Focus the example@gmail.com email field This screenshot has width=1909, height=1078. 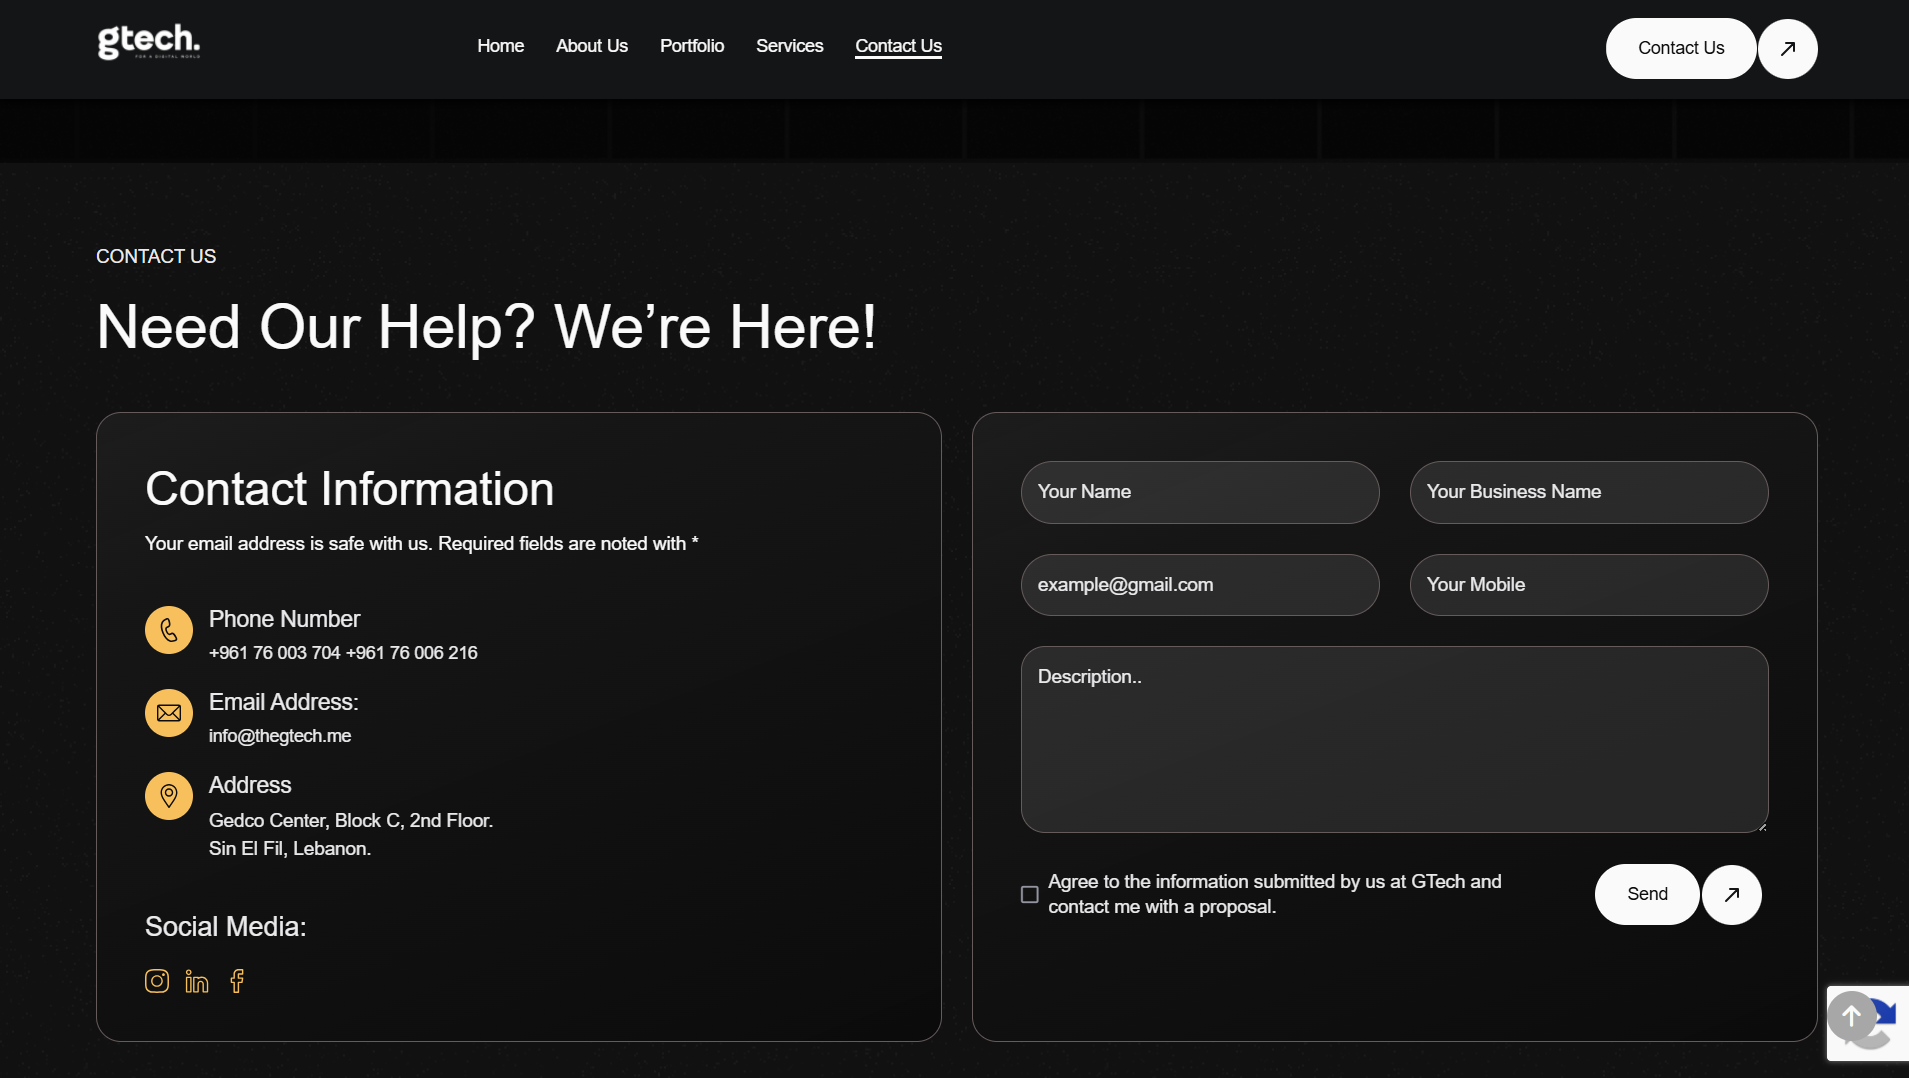click(x=1200, y=585)
